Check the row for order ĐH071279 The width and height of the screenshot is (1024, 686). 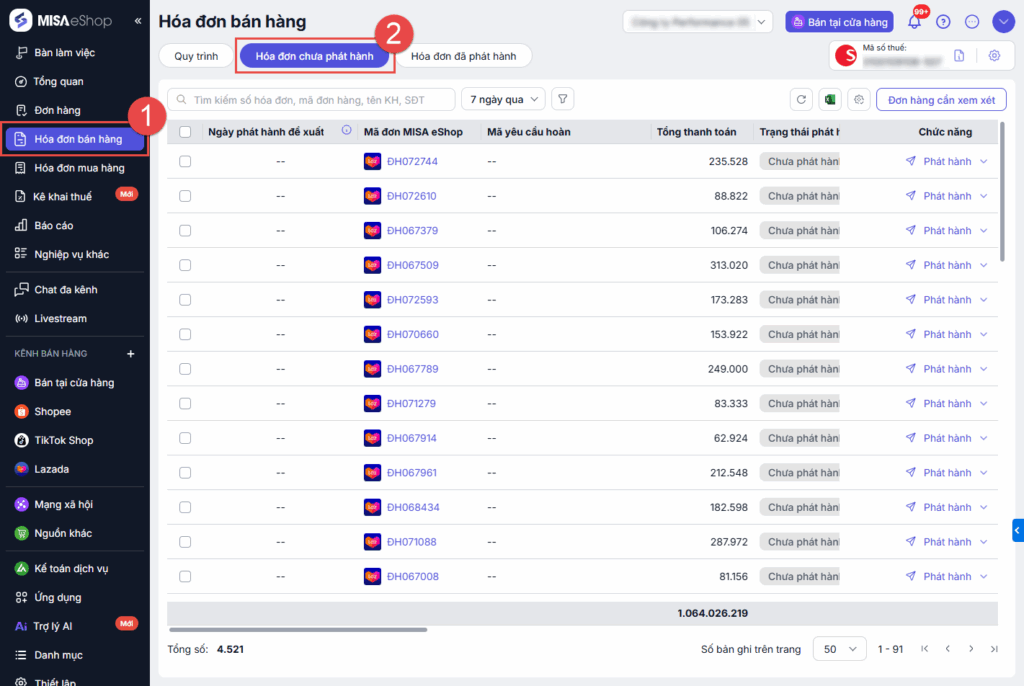coord(185,404)
